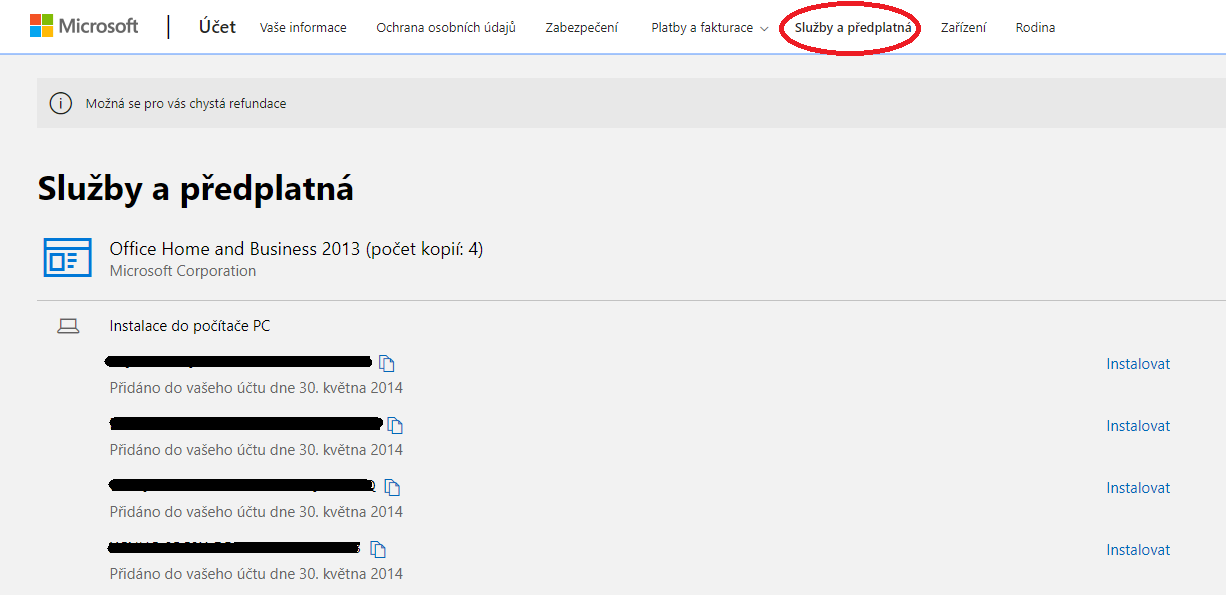Go to Vaše informace tab

(x=303, y=28)
